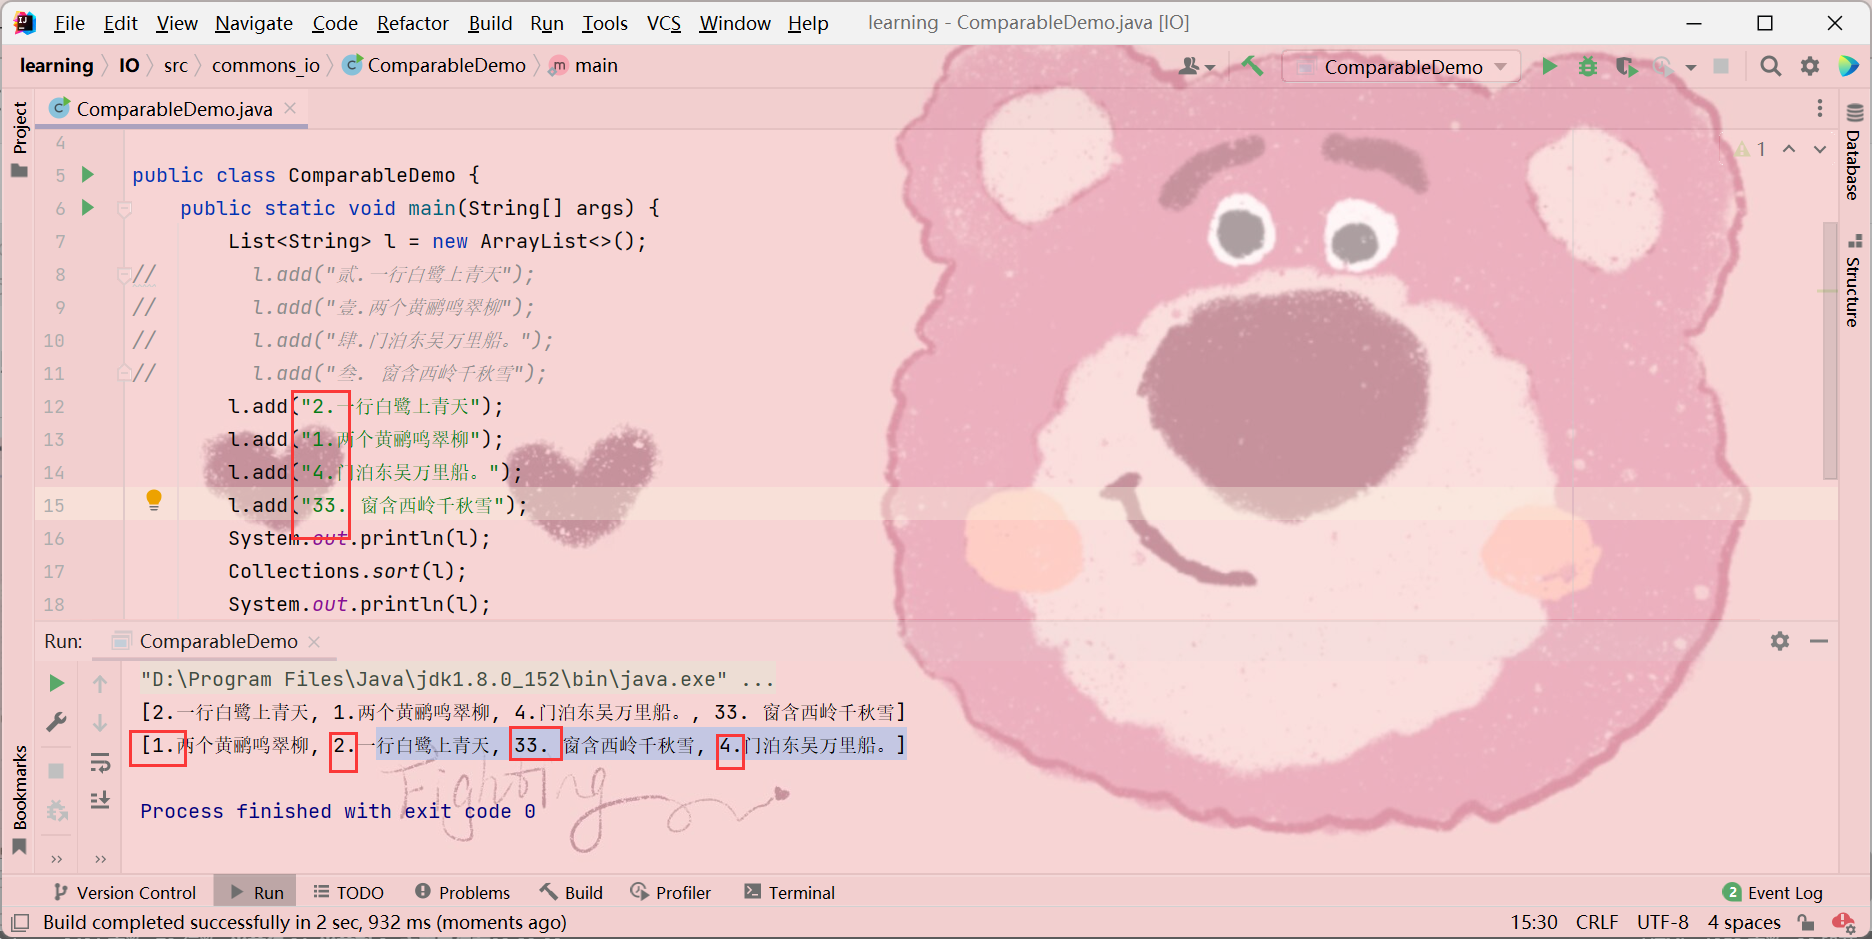
Task: Start debugging with the bug icon
Action: tap(1588, 66)
